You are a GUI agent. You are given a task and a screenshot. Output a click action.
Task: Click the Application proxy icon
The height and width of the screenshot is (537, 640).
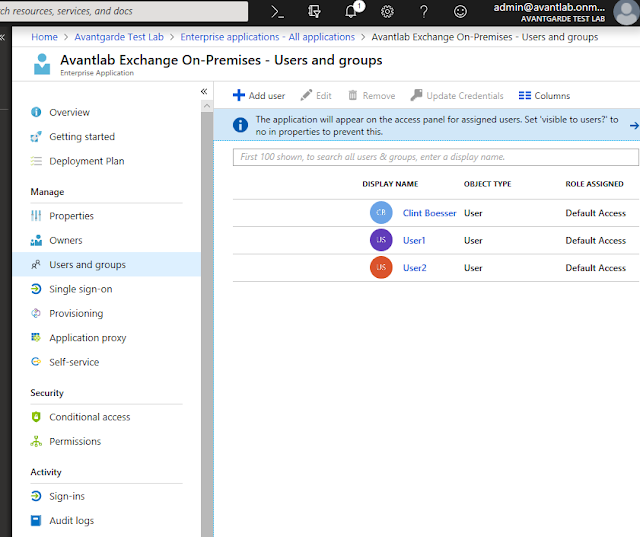tap(36, 337)
